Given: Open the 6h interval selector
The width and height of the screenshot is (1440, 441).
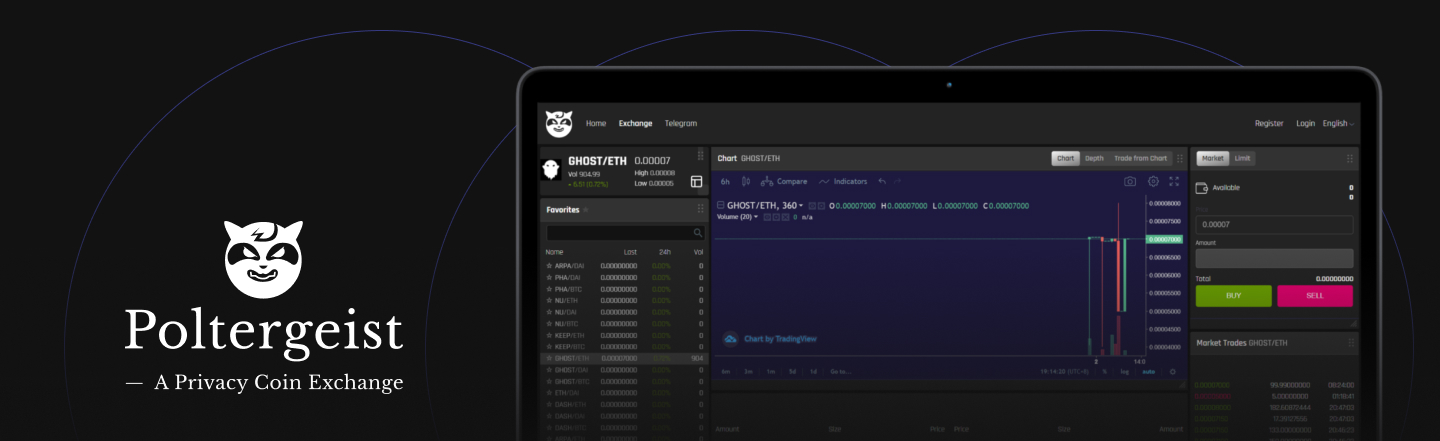Looking at the screenshot, I should pyautogui.click(x=725, y=181).
